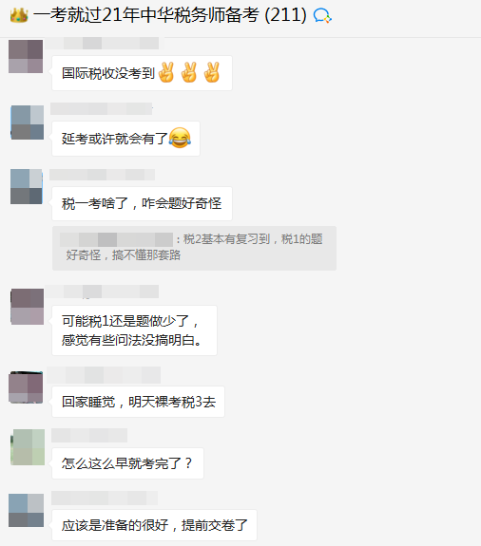Open avatar of sender of 国际税收没考到
This screenshot has height=546, width=481.
coord(26,56)
